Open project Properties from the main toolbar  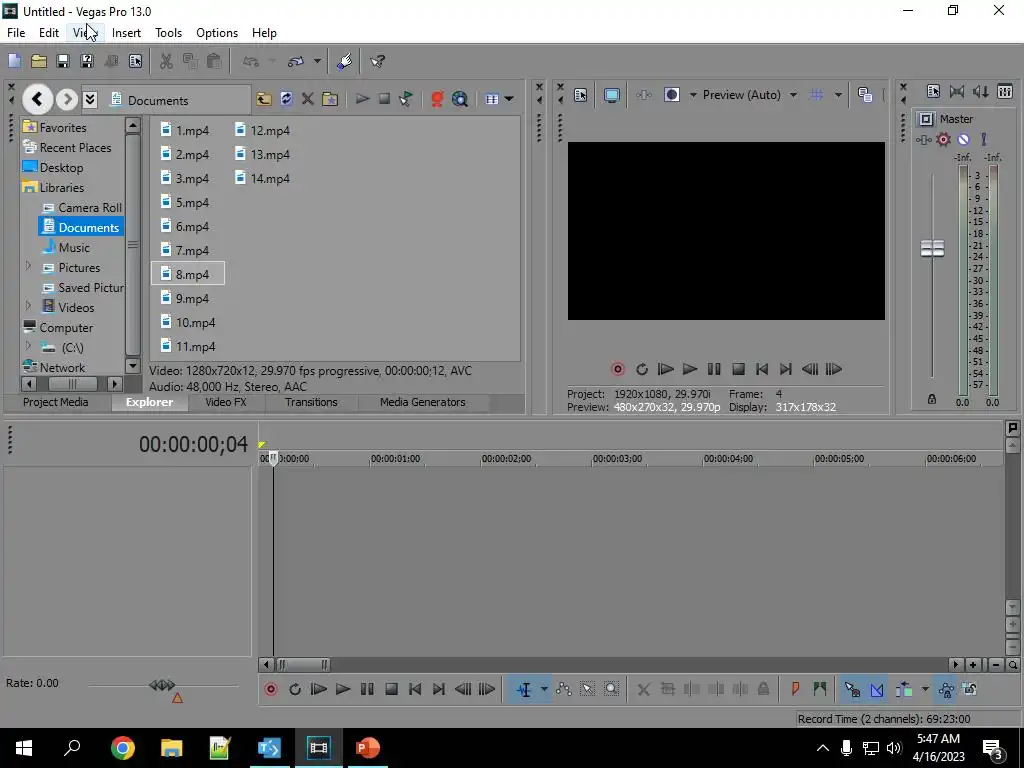(x=135, y=61)
